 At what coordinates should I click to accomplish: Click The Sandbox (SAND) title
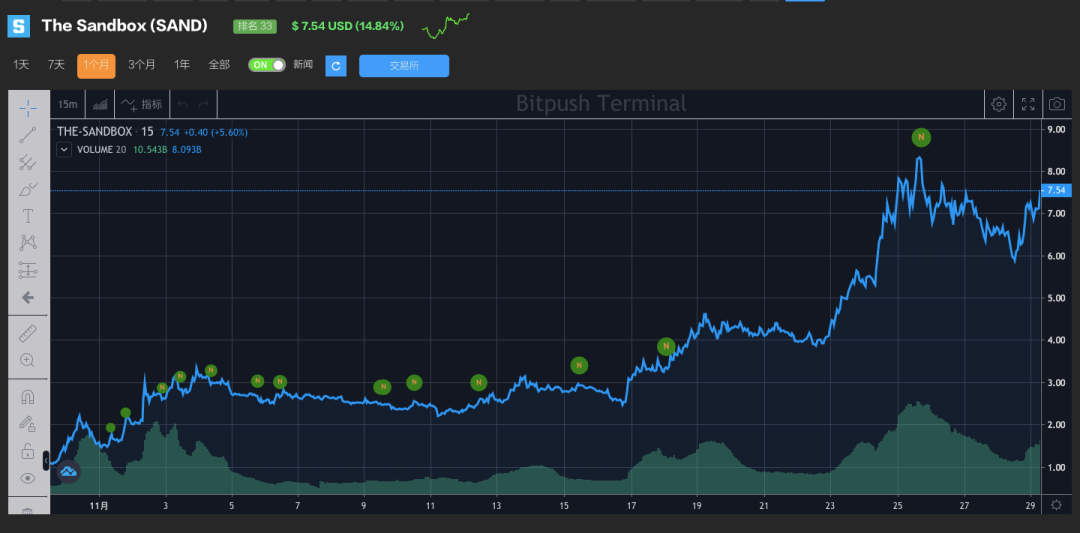[x=125, y=26]
